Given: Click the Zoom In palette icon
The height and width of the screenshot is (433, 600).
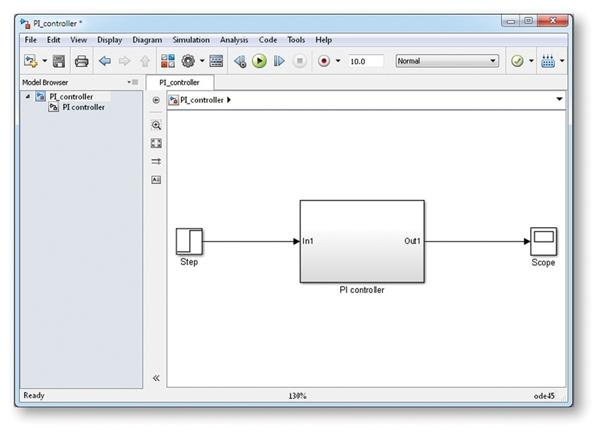Looking at the screenshot, I should tap(156, 125).
